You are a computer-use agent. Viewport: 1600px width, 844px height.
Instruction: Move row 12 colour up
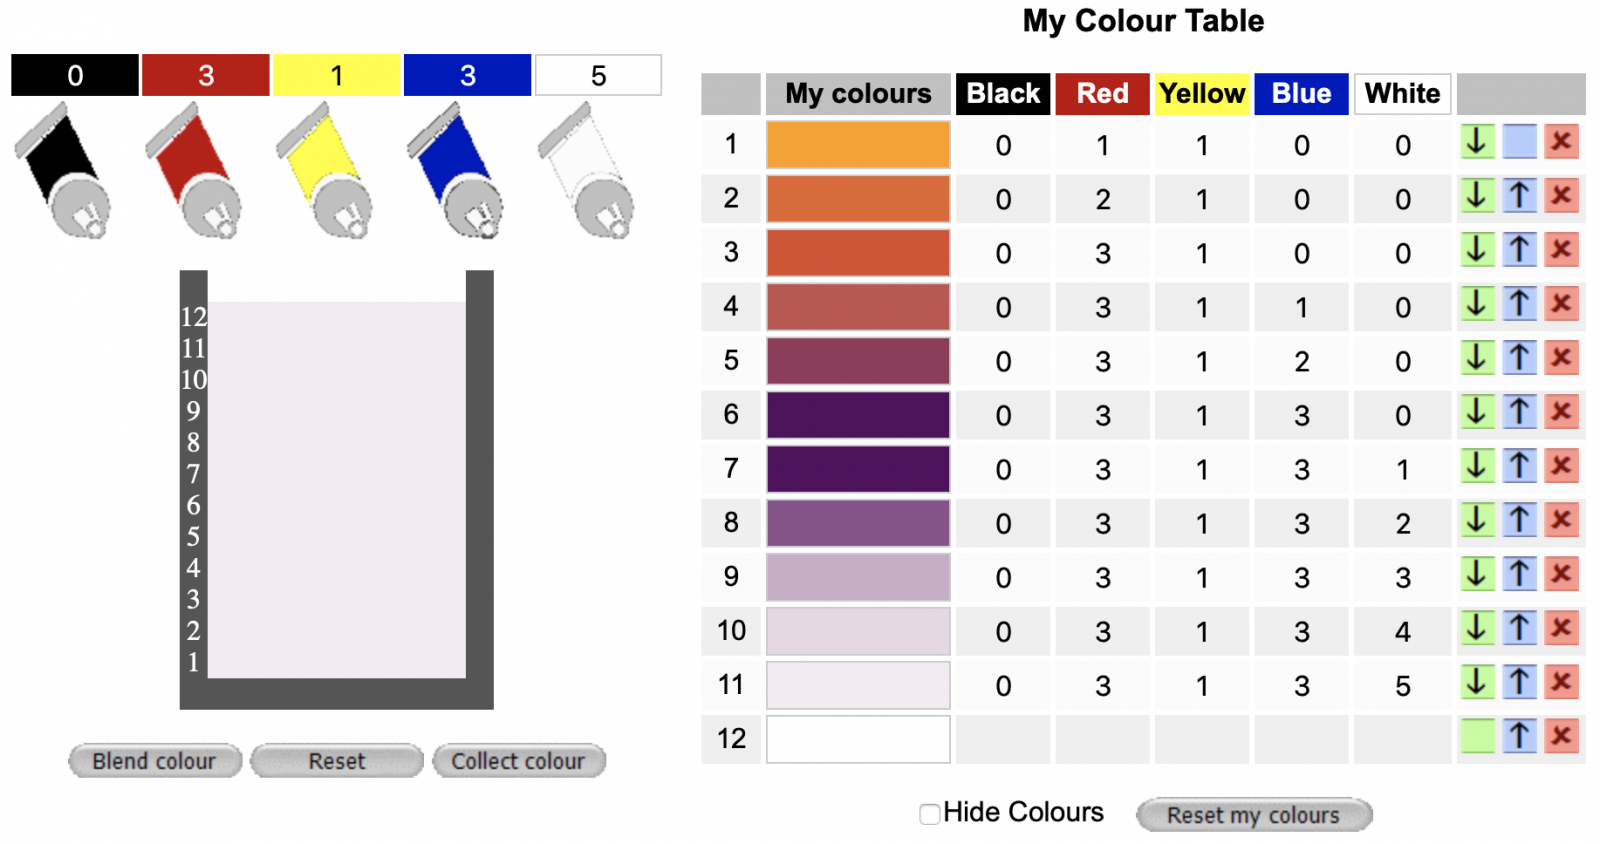(x=1519, y=737)
